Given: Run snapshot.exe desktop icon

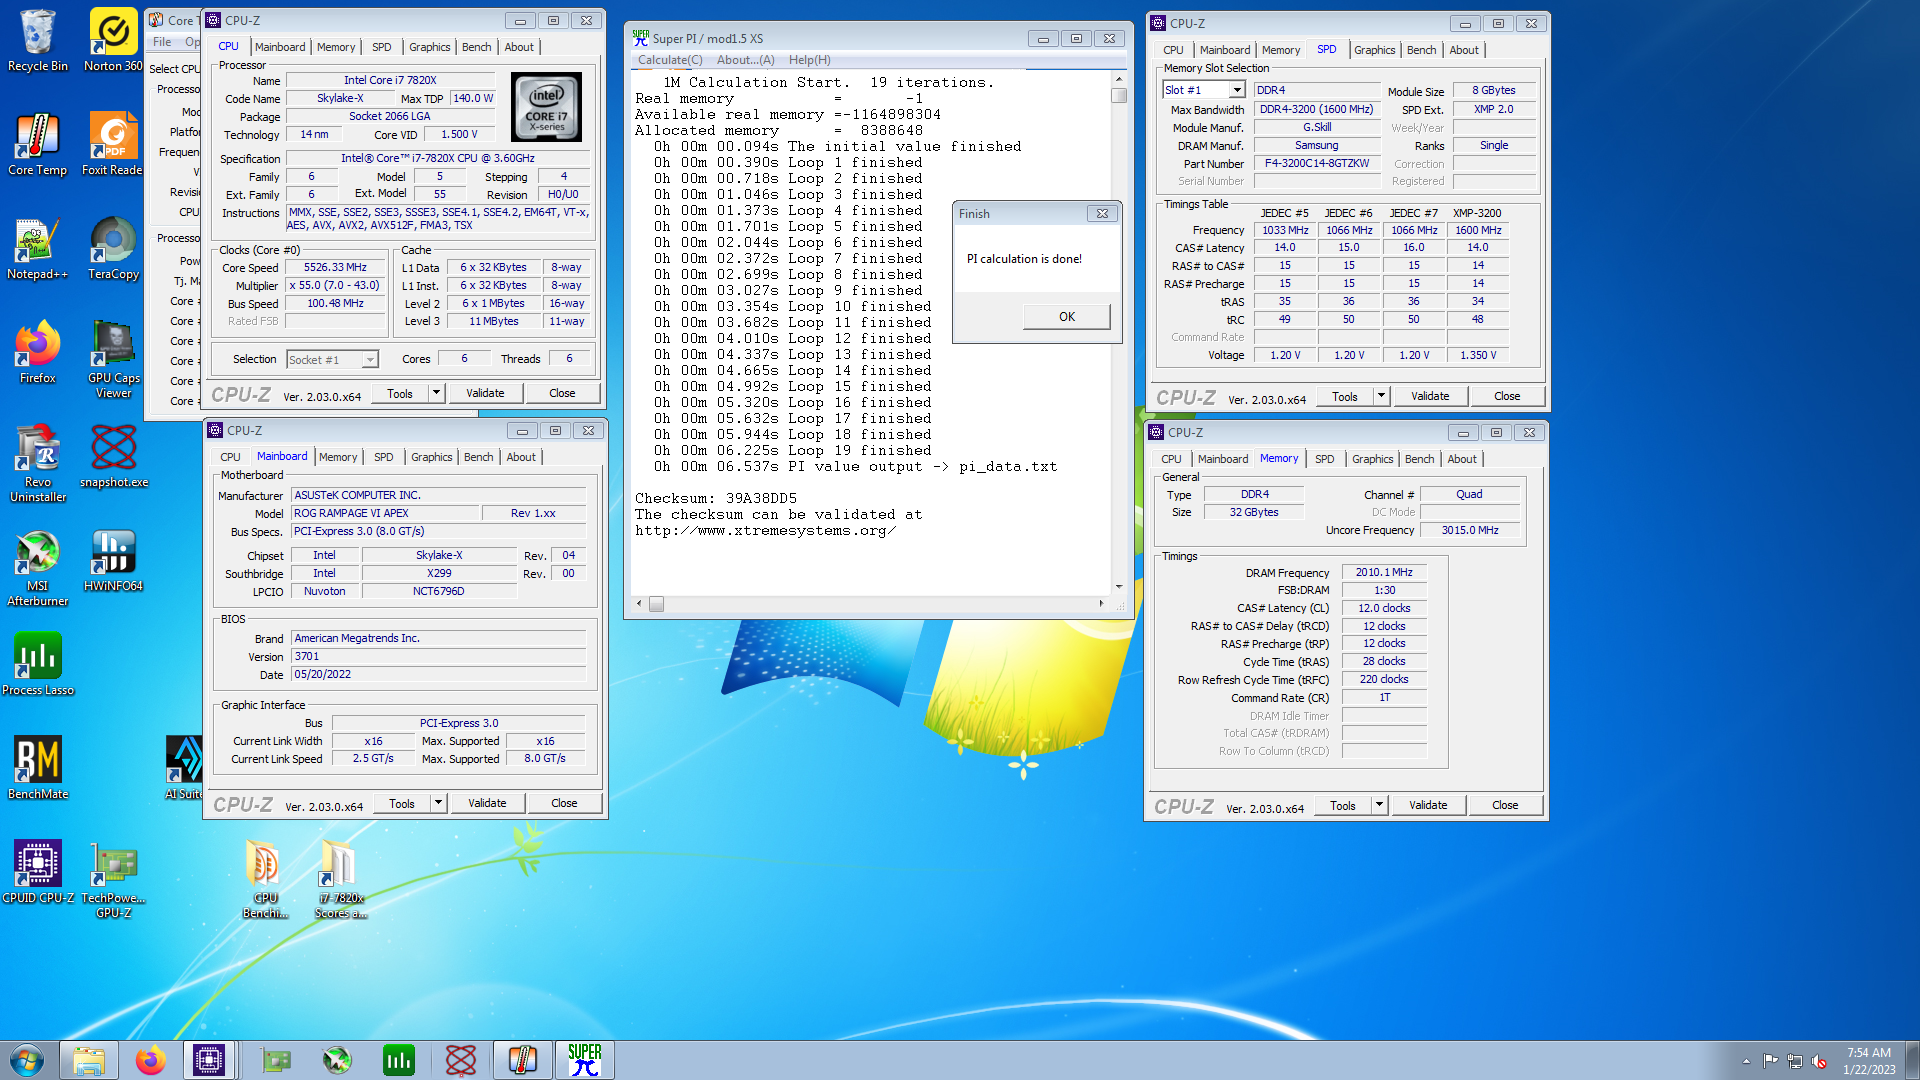Looking at the screenshot, I should pyautogui.click(x=113, y=456).
